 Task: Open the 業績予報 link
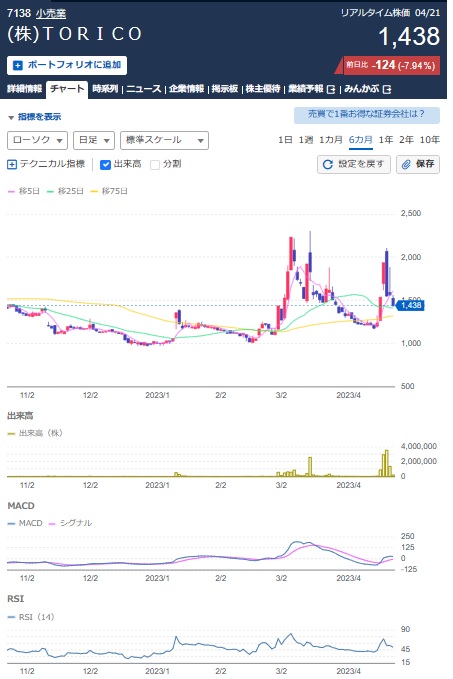coord(306,89)
